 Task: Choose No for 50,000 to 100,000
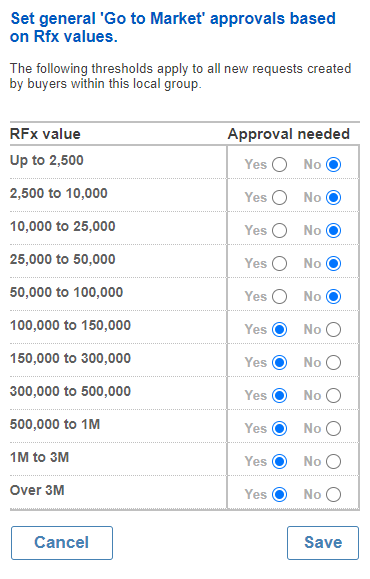point(333,297)
